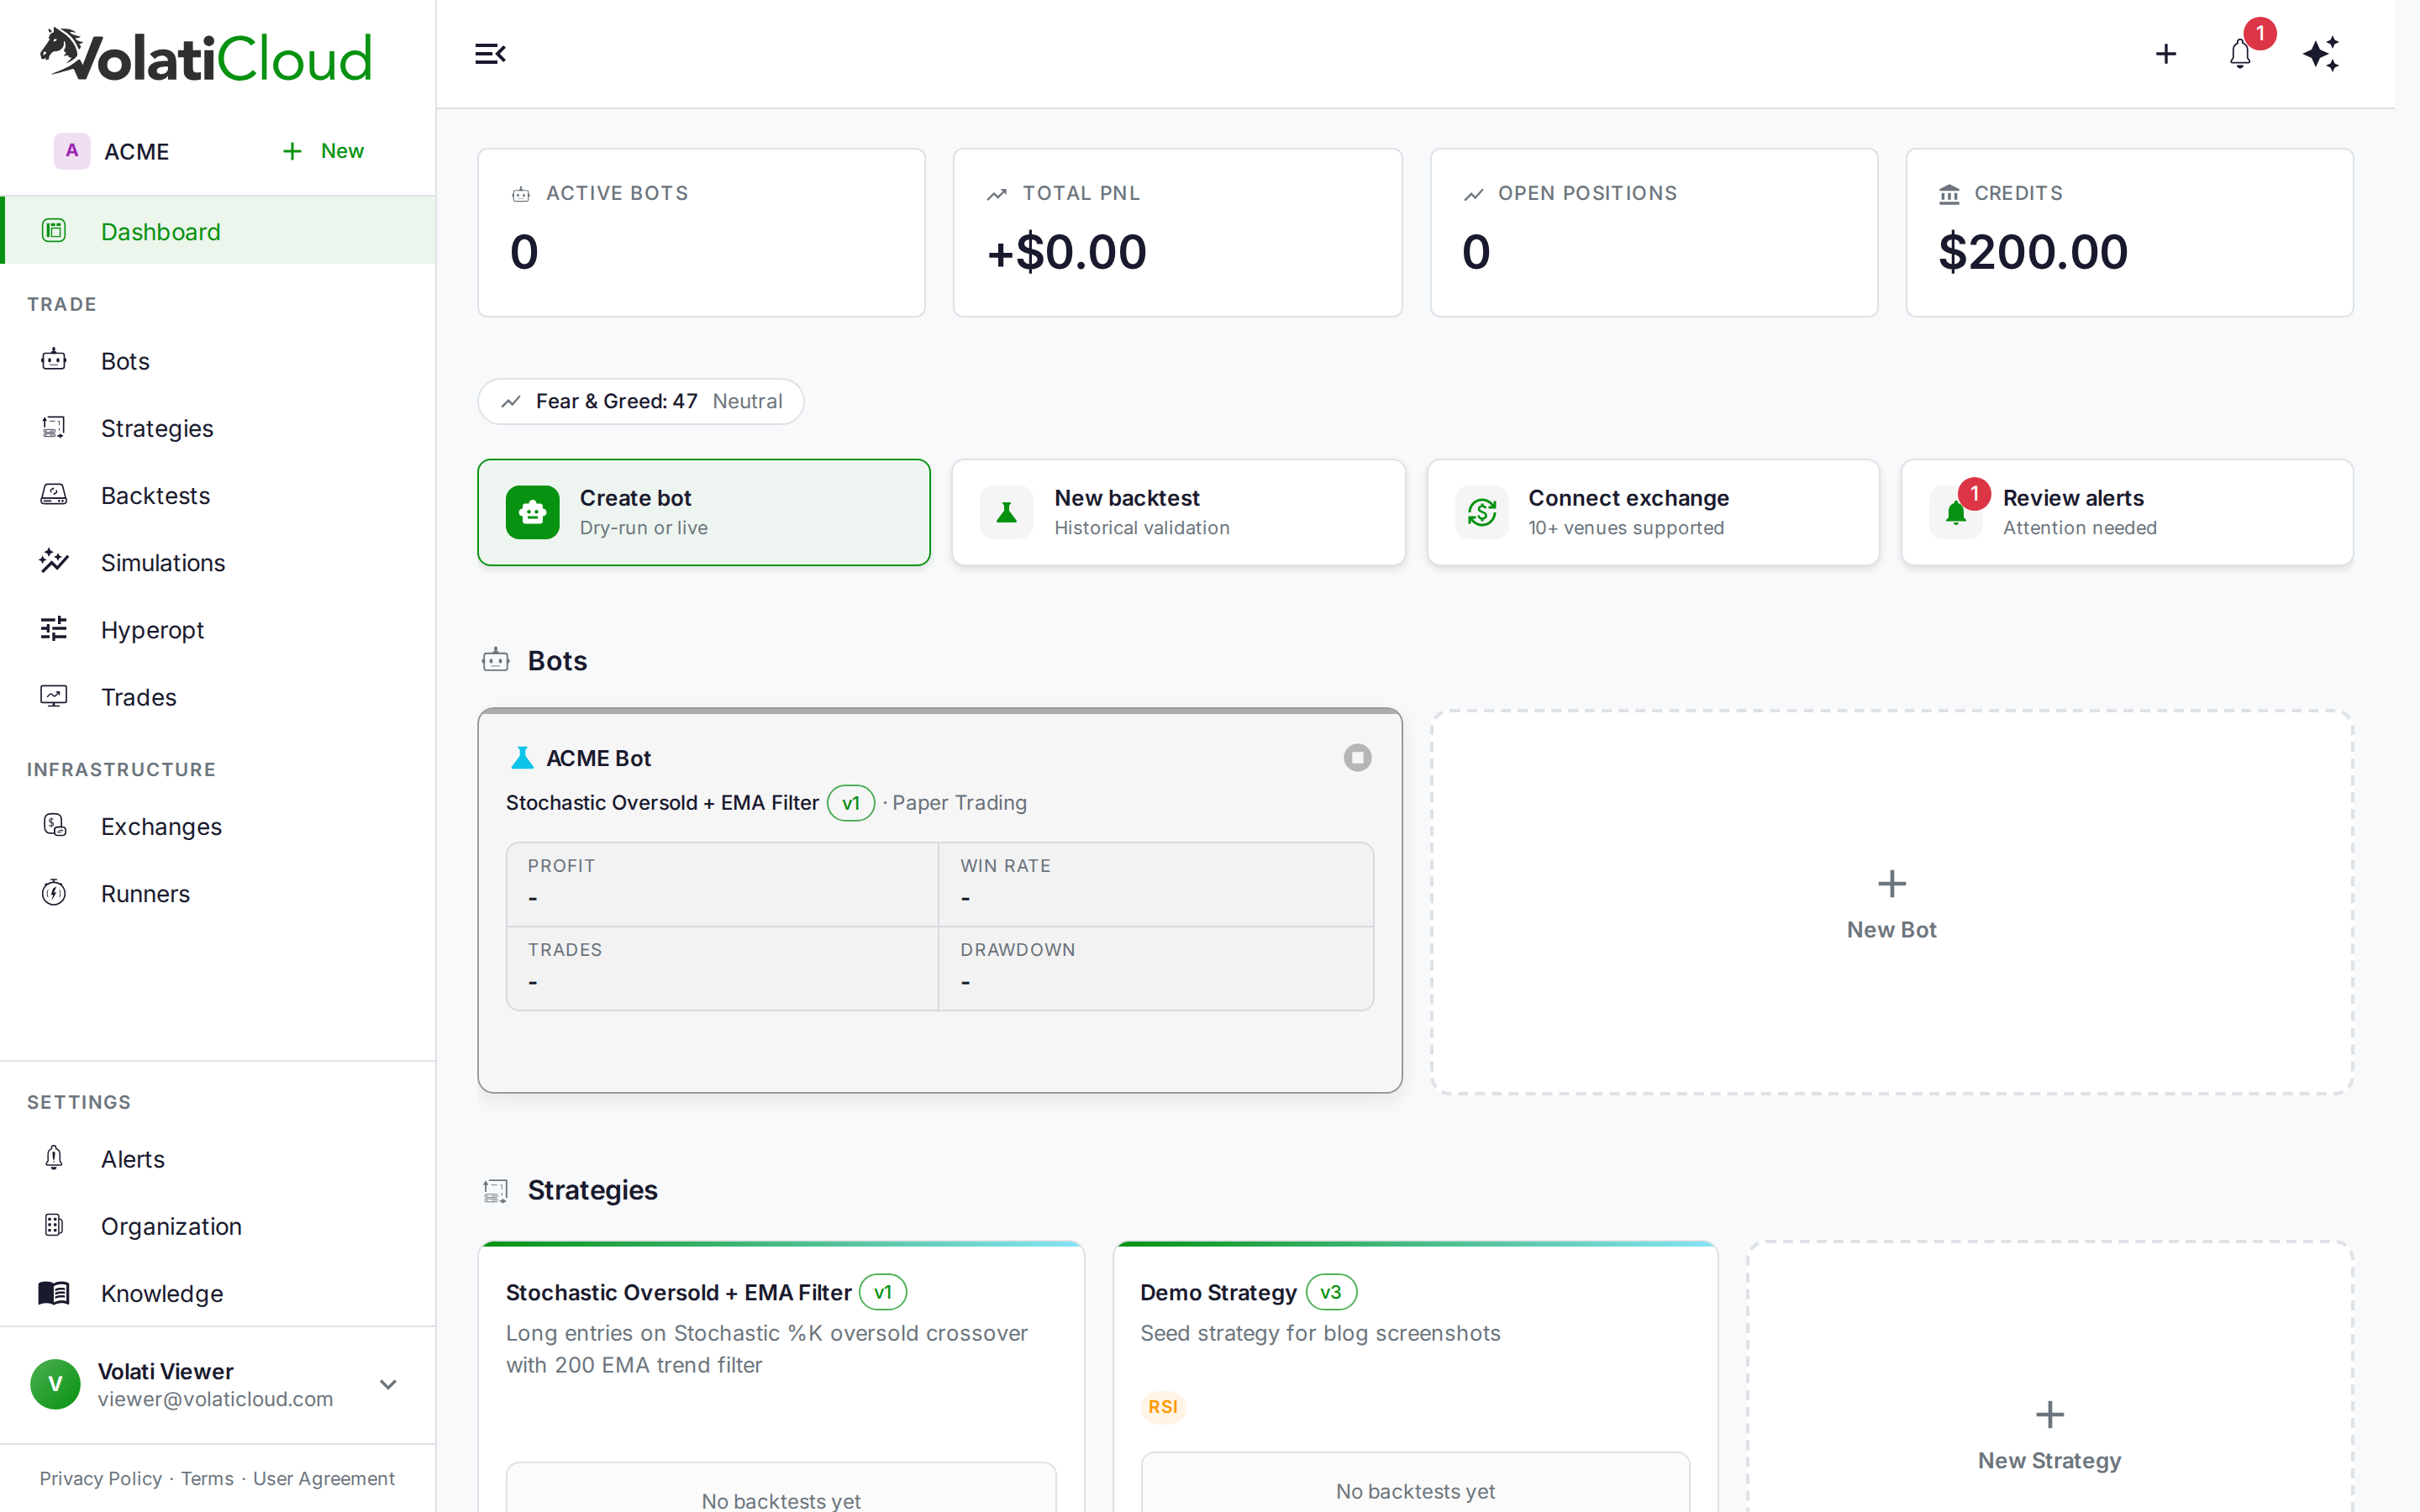Image resolution: width=2420 pixels, height=1512 pixels.
Task: Click the green Create bot robot icon
Action: 532,512
